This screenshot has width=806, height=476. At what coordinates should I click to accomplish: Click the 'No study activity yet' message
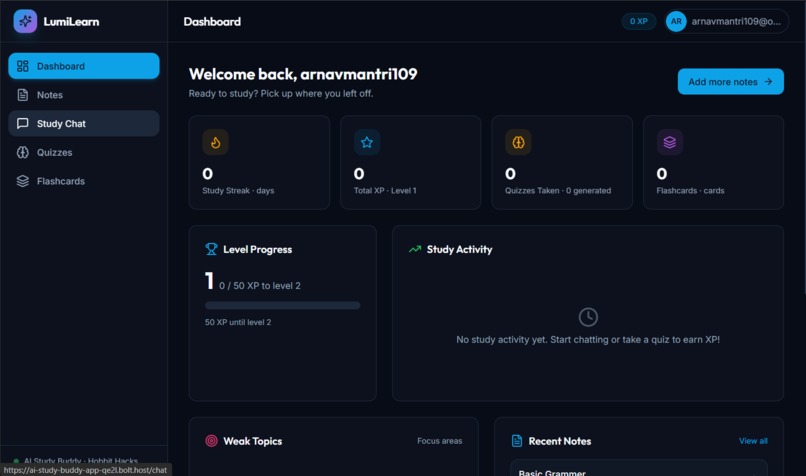coord(588,340)
